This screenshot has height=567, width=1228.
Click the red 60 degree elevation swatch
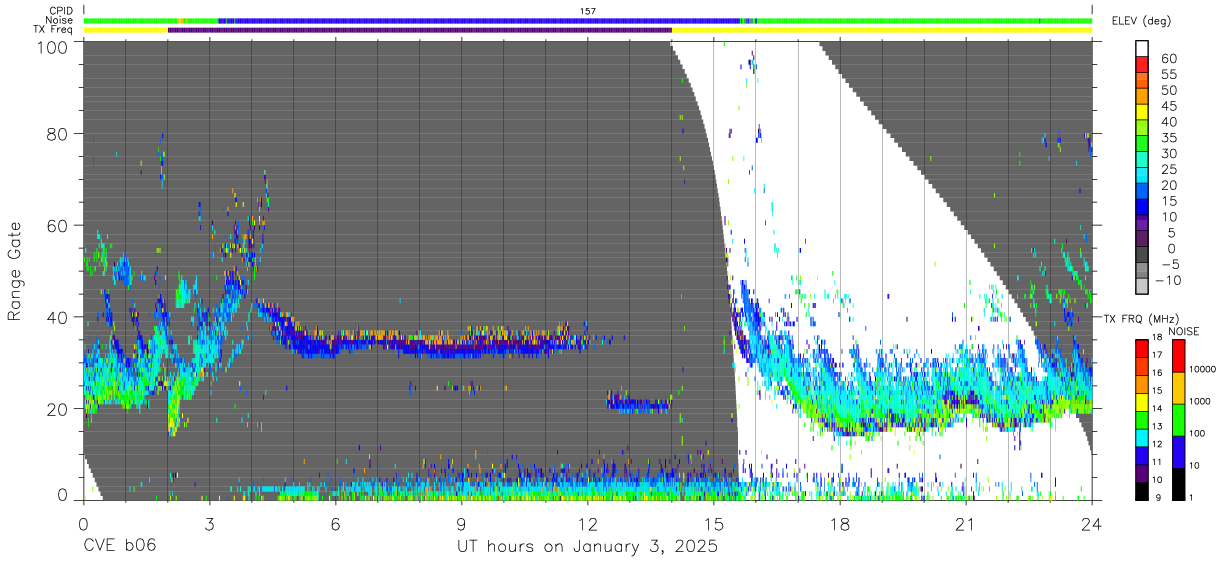pos(1142,65)
